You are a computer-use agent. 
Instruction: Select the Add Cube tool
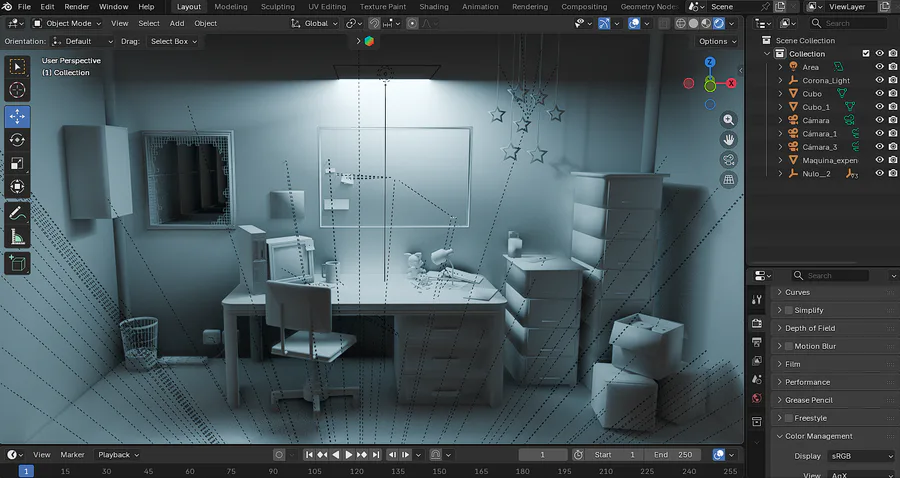click(x=17, y=263)
